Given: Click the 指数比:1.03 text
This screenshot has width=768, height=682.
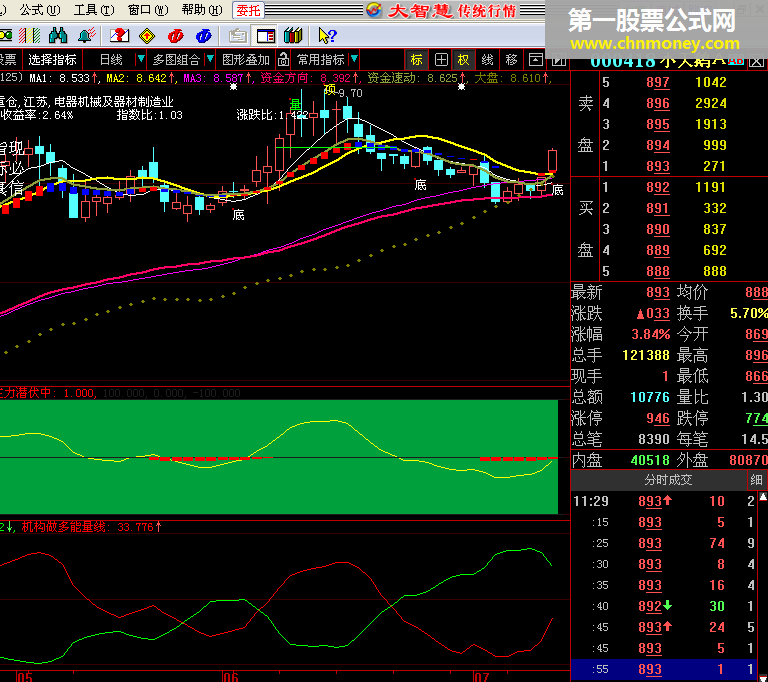Looking at the screenshot, I should coord(149,116).
